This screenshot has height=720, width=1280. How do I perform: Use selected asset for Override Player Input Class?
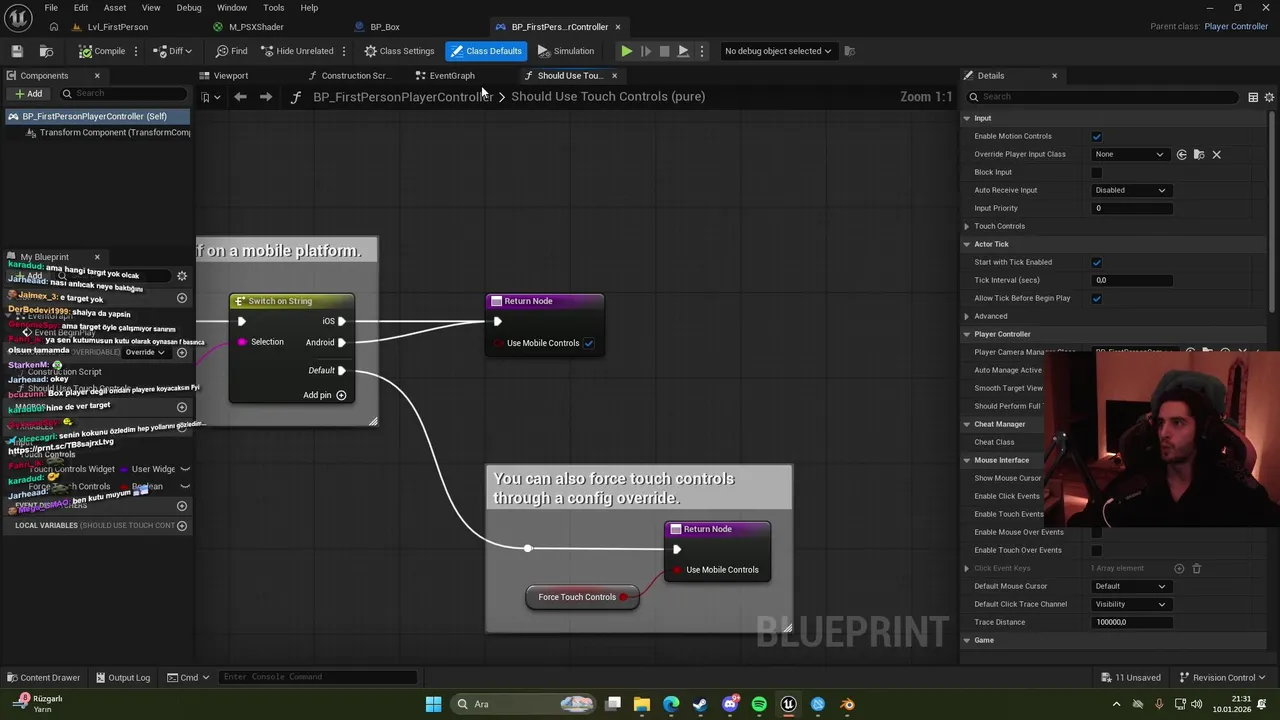point(1182,154)
